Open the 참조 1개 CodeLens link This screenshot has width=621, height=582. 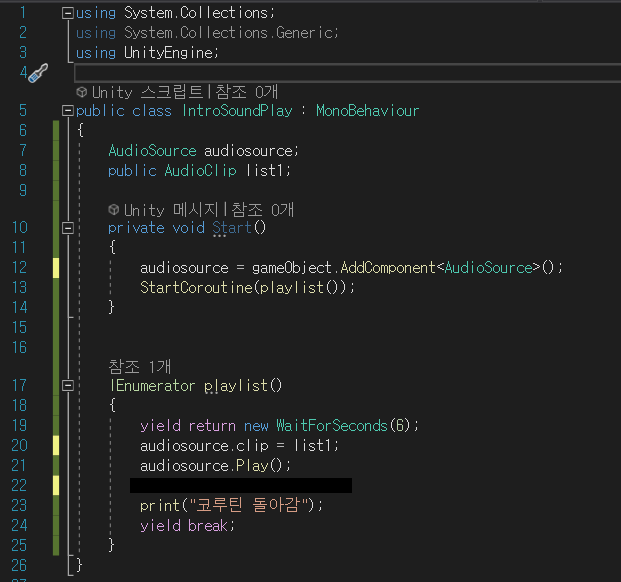pos(139,367)
